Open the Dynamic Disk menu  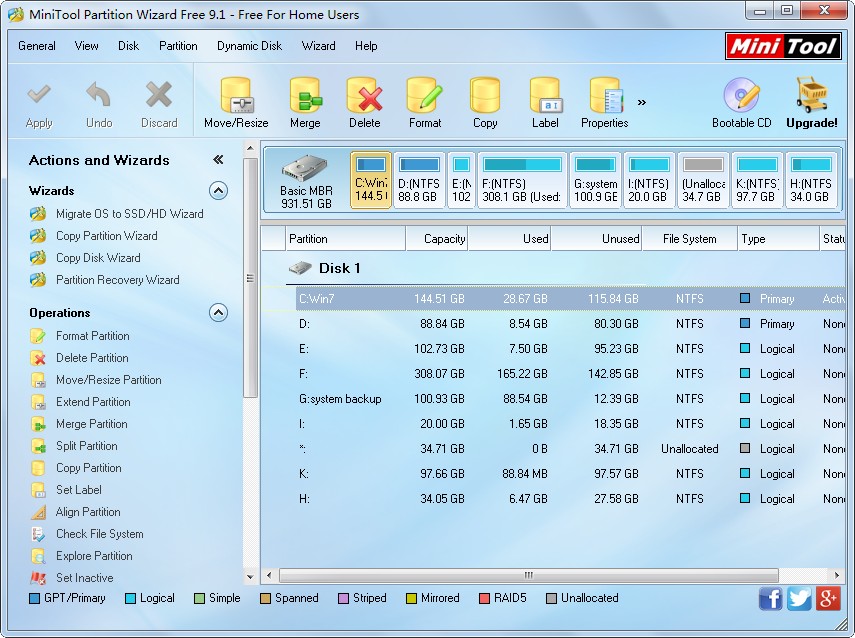tap(249, 46)
